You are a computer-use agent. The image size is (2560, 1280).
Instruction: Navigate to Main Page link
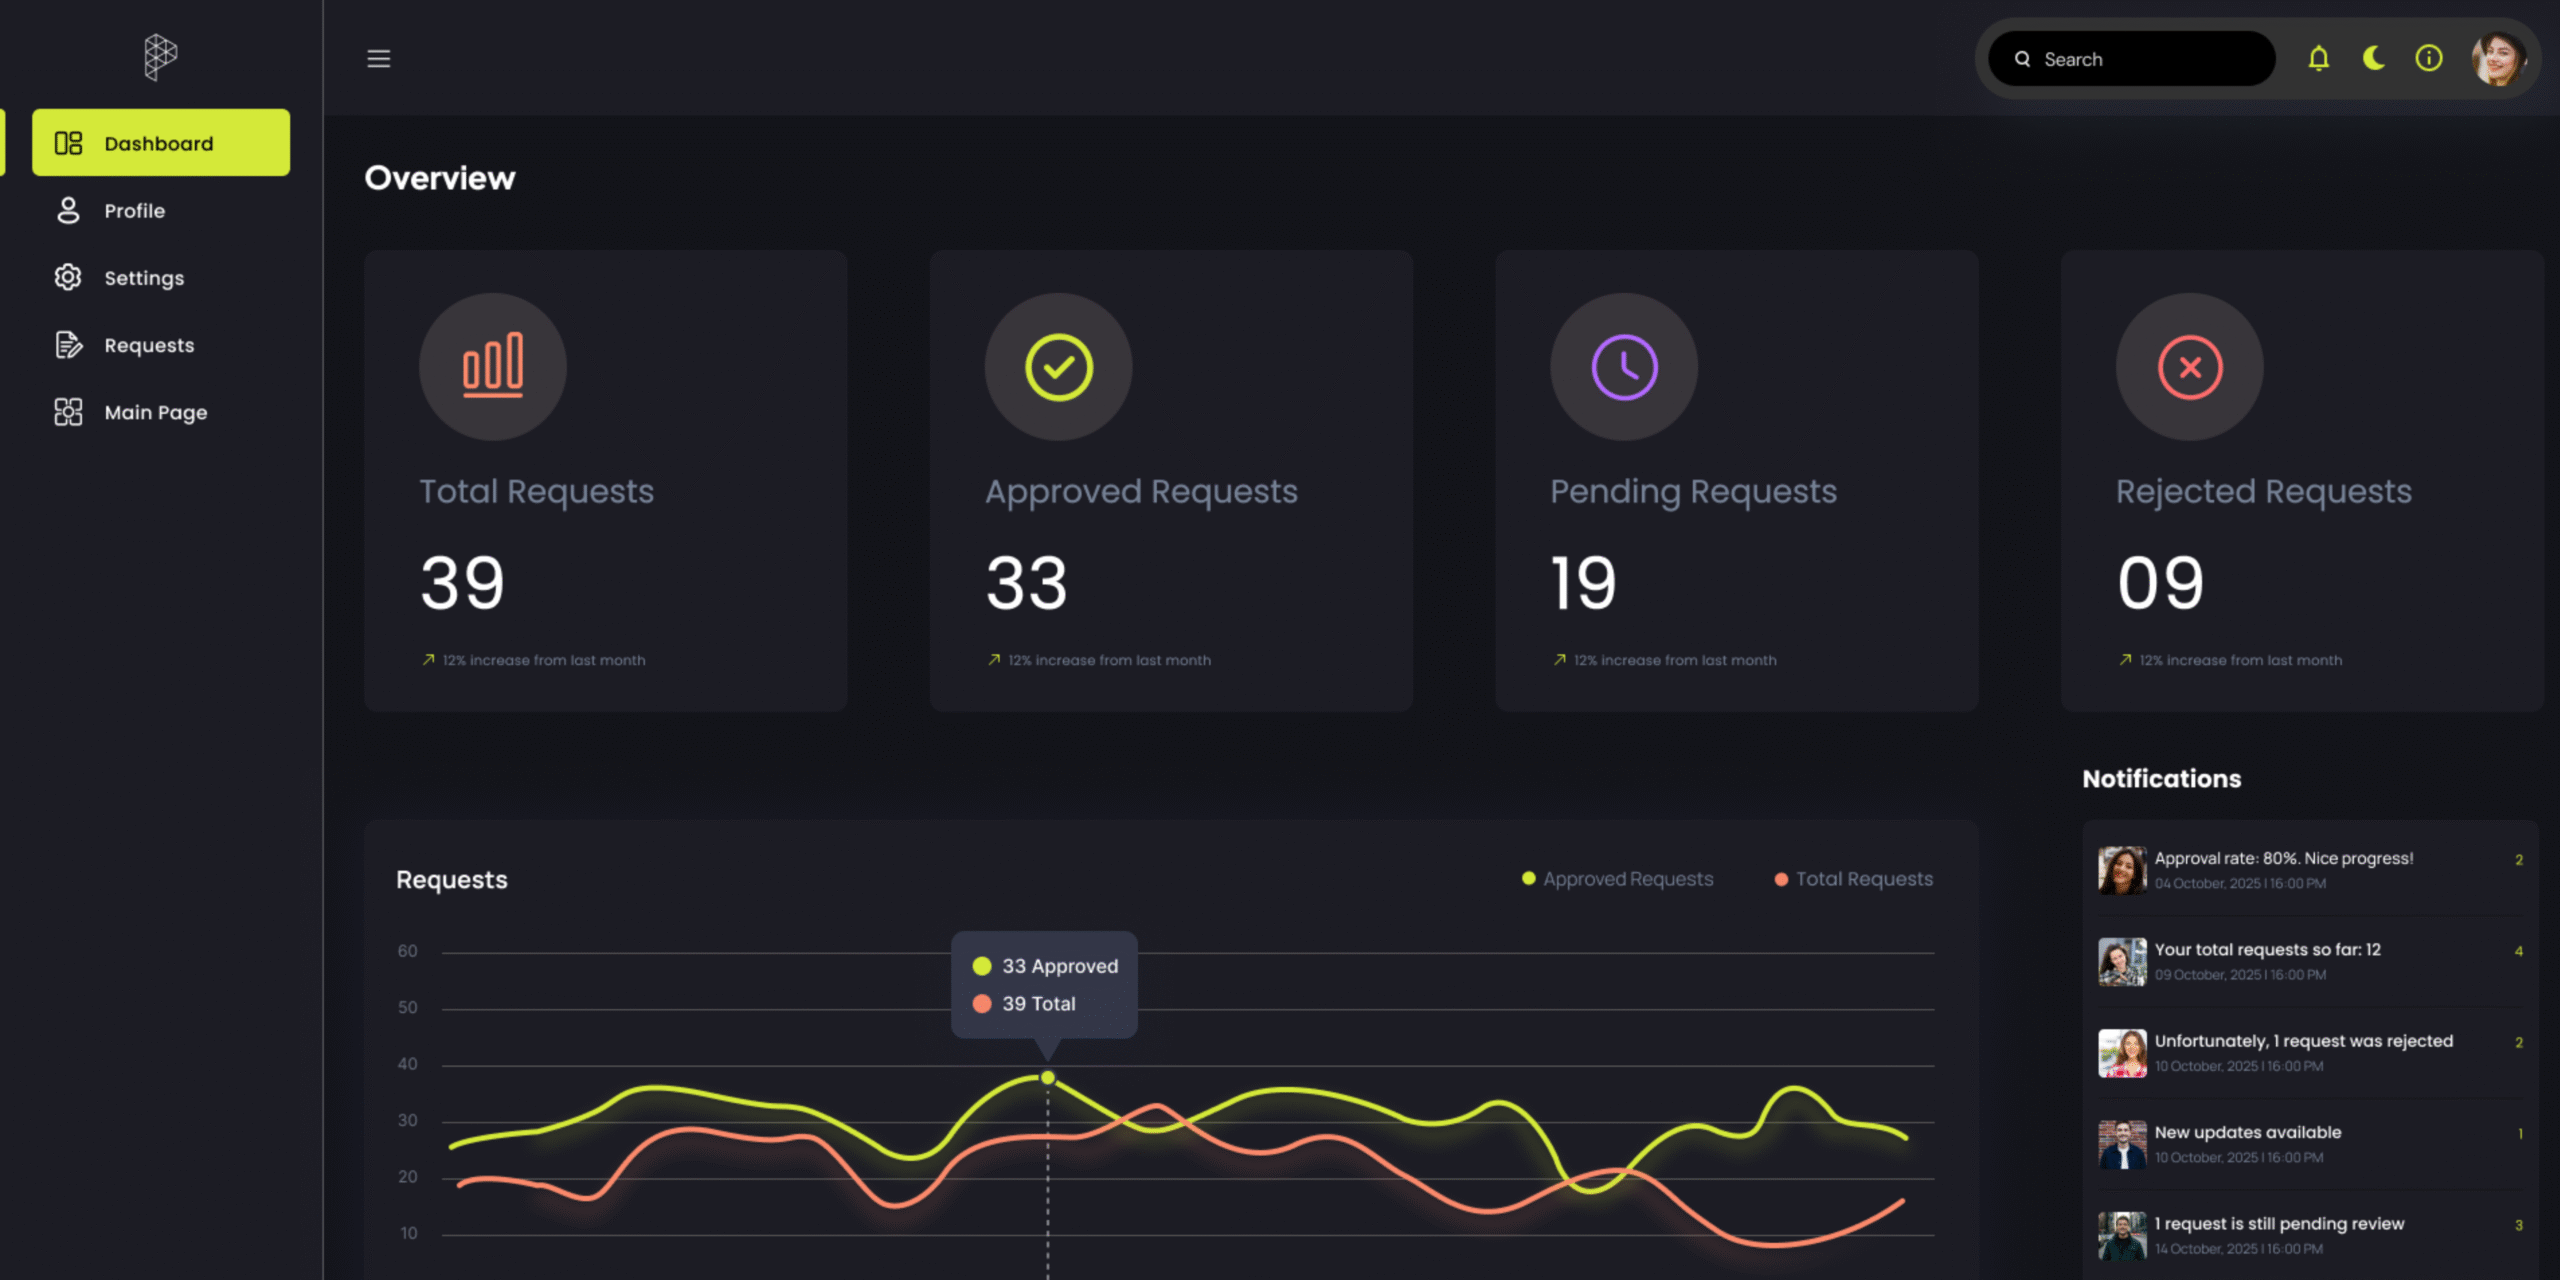coord(155,412)
